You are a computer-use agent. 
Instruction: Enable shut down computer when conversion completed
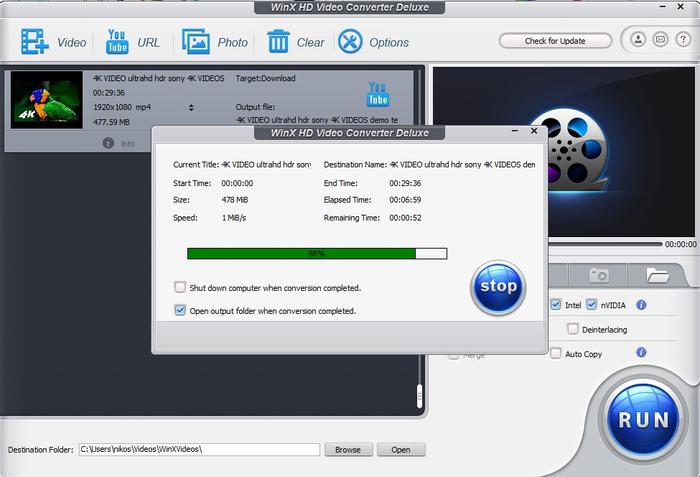pyautogui.click(x=180, y=287)
